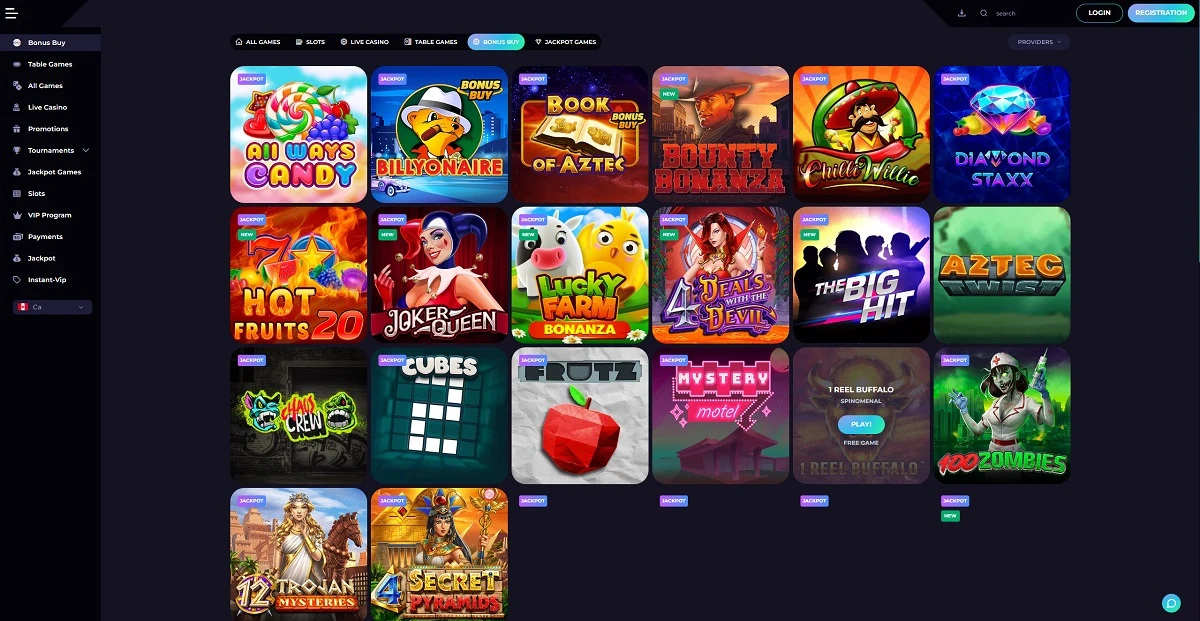Open the Providers dropdown
This screenshot has width=1200, height=621.
pos(1040,42)
